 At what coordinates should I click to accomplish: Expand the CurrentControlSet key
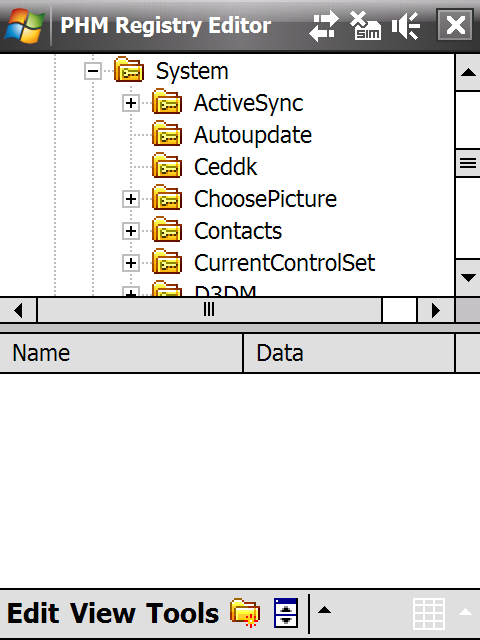pyautogui.click(x=131, y=263)
